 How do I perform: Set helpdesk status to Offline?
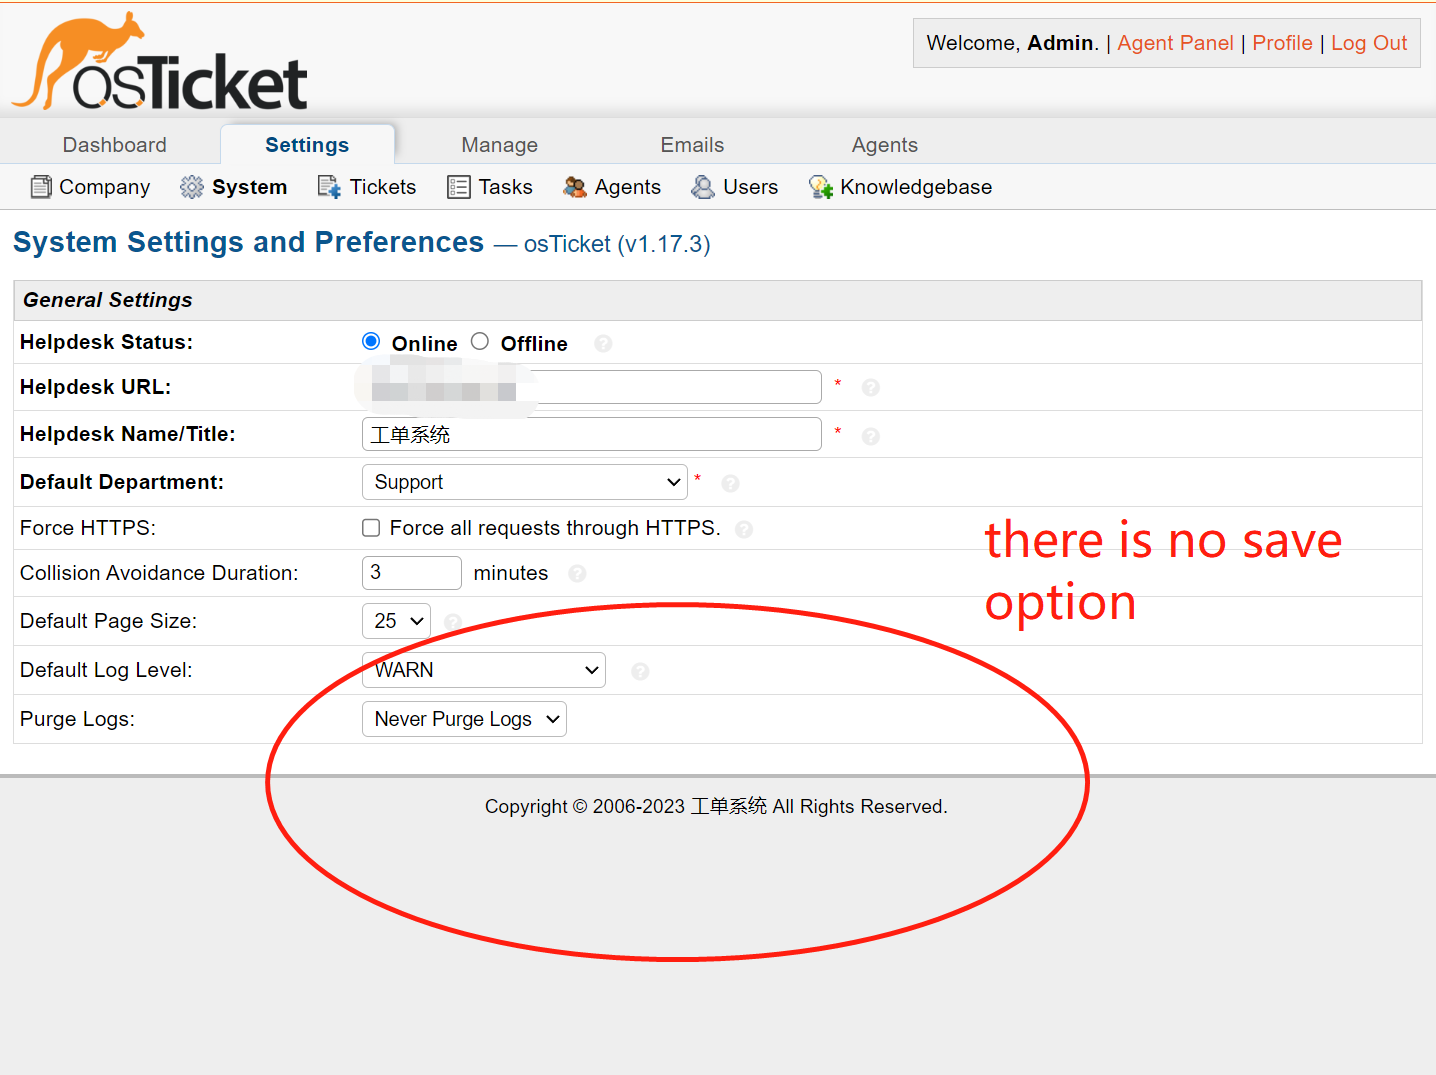[480, 342]
